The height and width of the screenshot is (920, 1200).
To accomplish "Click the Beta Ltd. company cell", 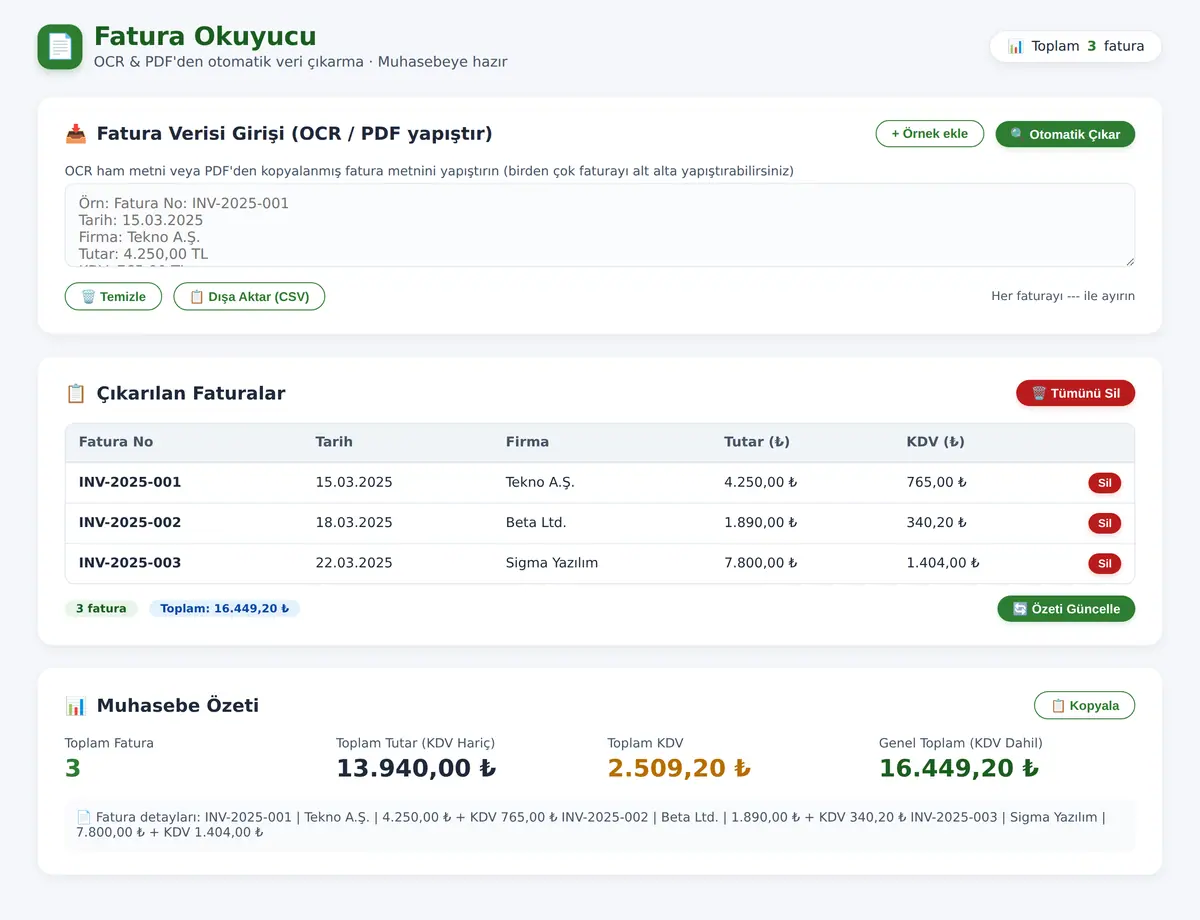I will [x=536, y=522].
